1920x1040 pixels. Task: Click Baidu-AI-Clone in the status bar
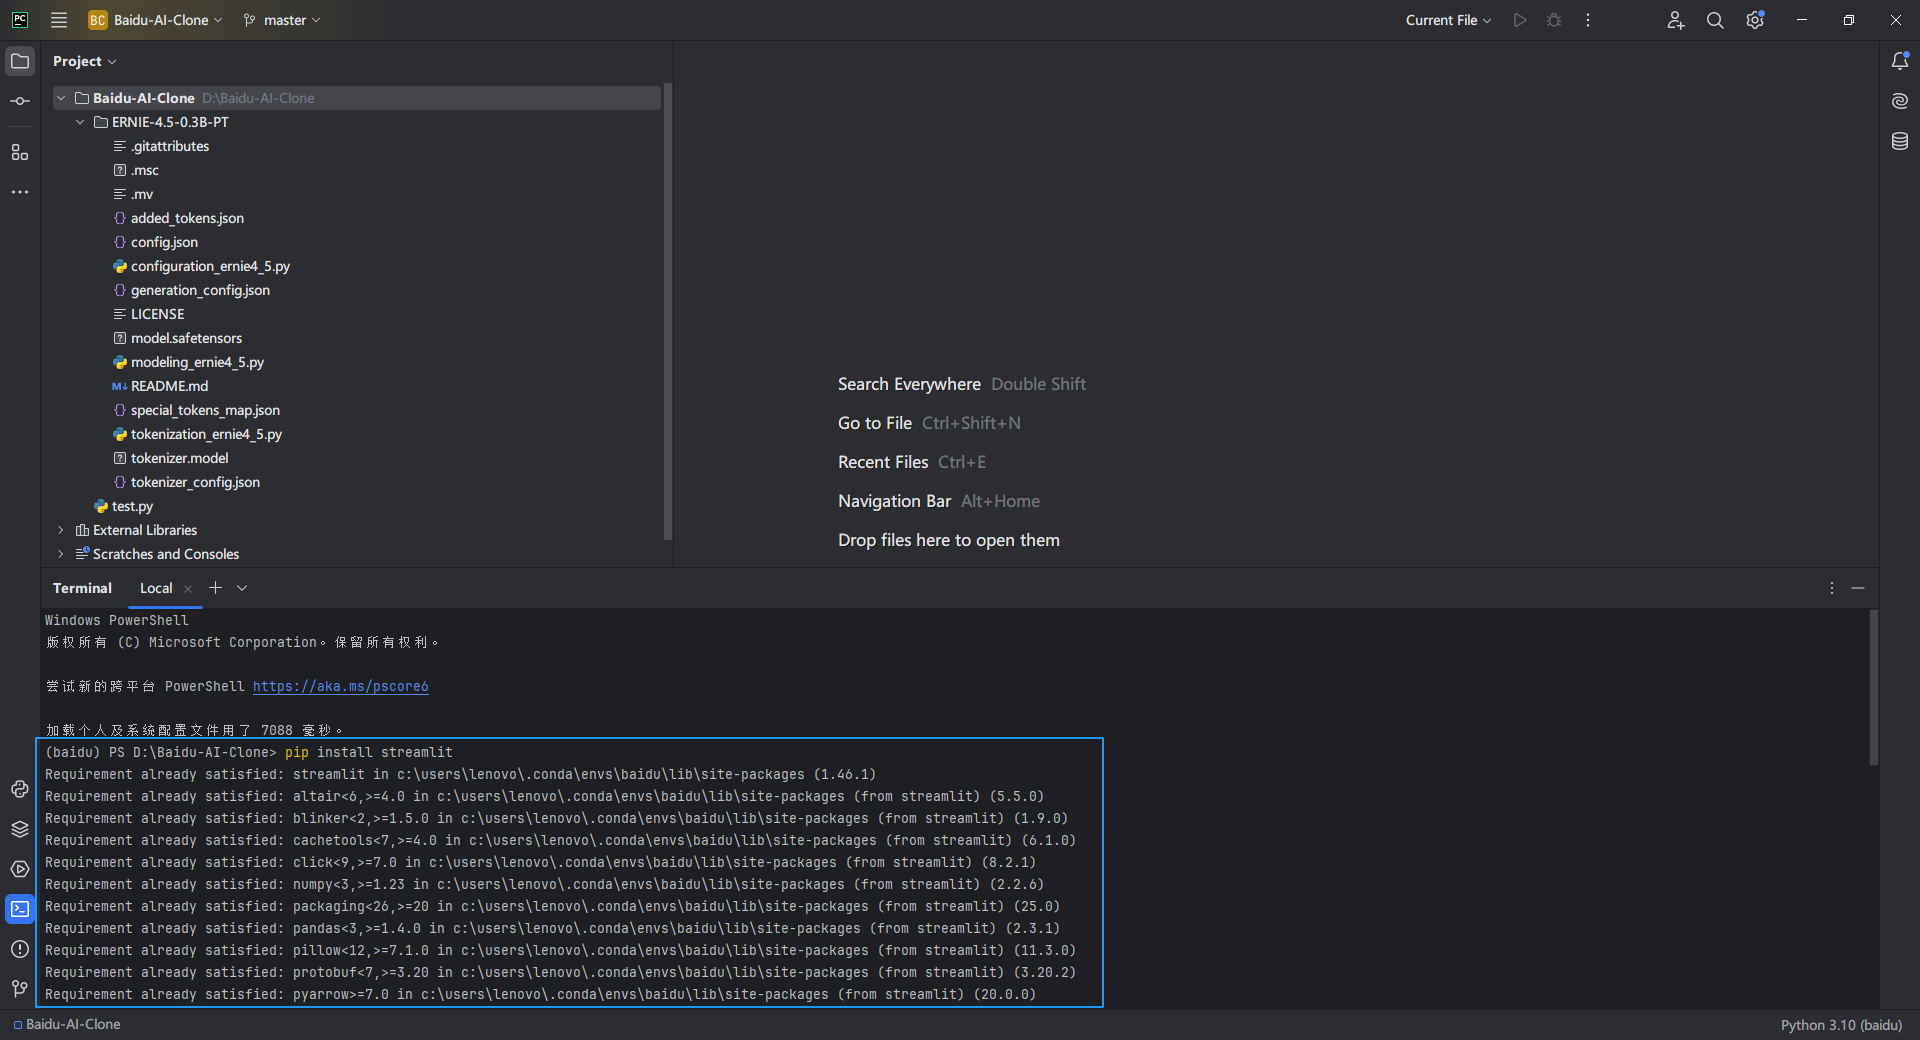(x=67, y=1025)
